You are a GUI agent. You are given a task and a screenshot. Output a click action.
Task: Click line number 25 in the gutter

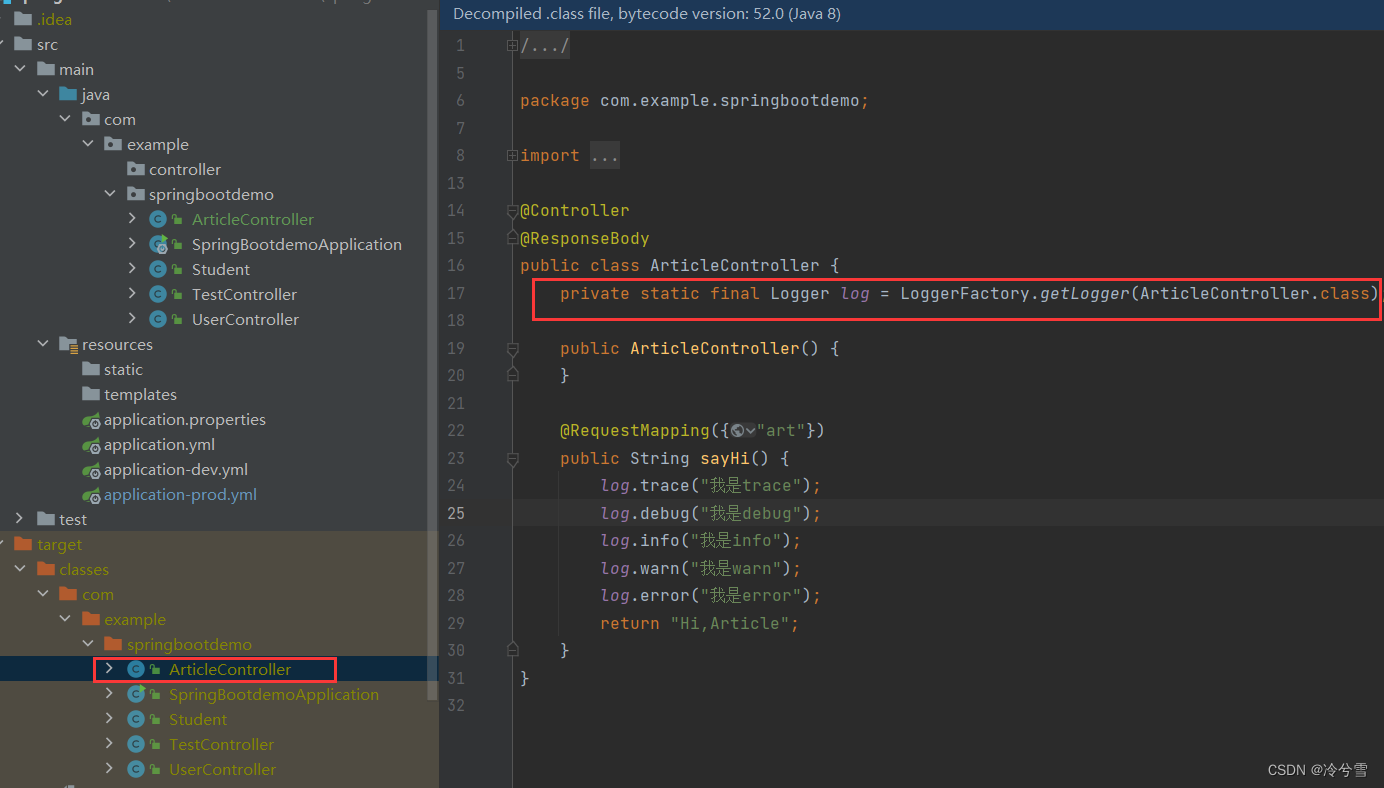click(456, 513)
